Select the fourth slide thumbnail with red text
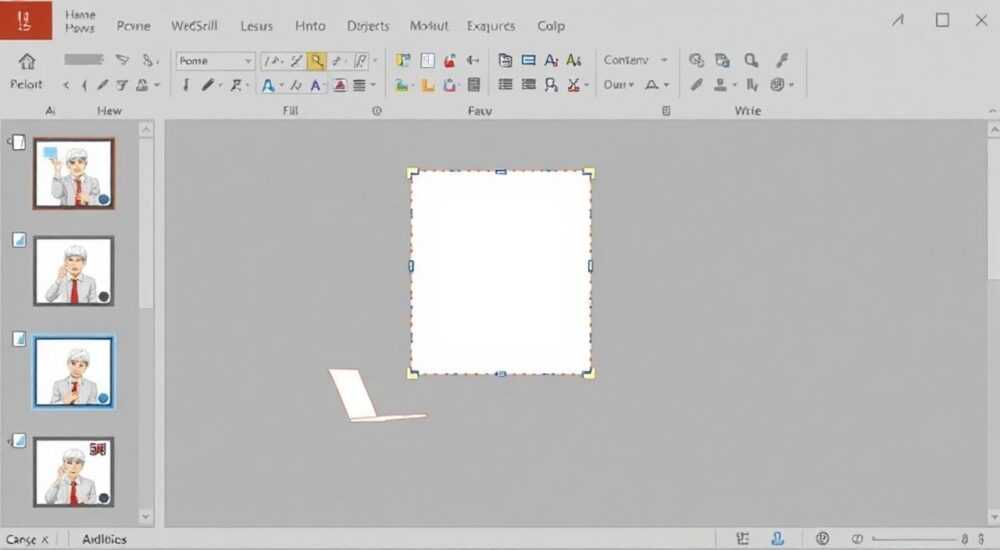Image resolution: width=1000 pixels, height=550 pixels. (x=74, y=472)
